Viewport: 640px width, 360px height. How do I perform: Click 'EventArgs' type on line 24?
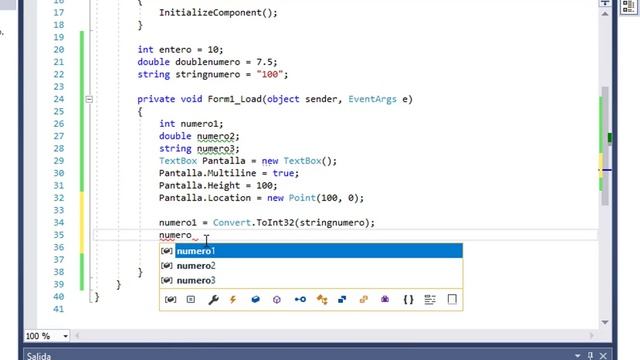point(372,99)
